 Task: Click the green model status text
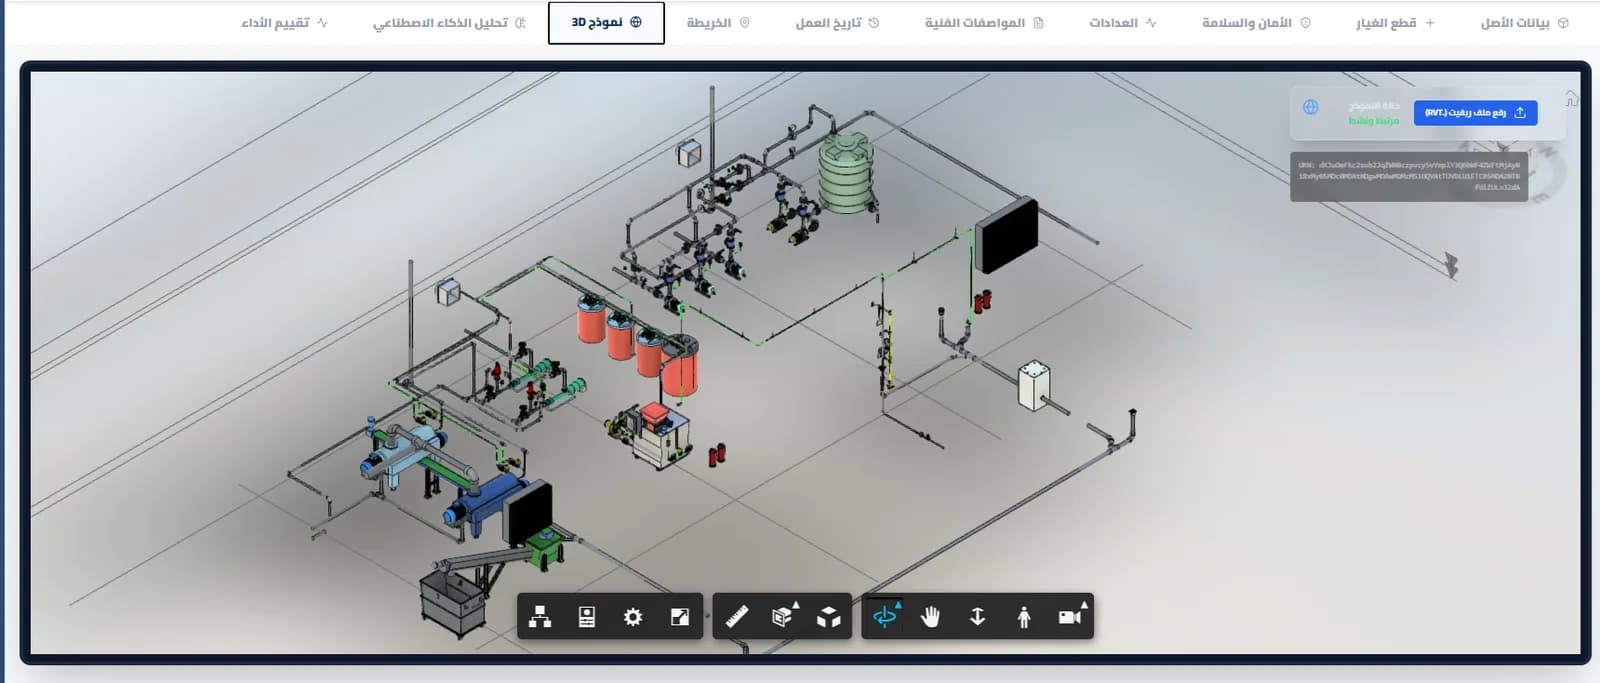(x=1374, y=121)
